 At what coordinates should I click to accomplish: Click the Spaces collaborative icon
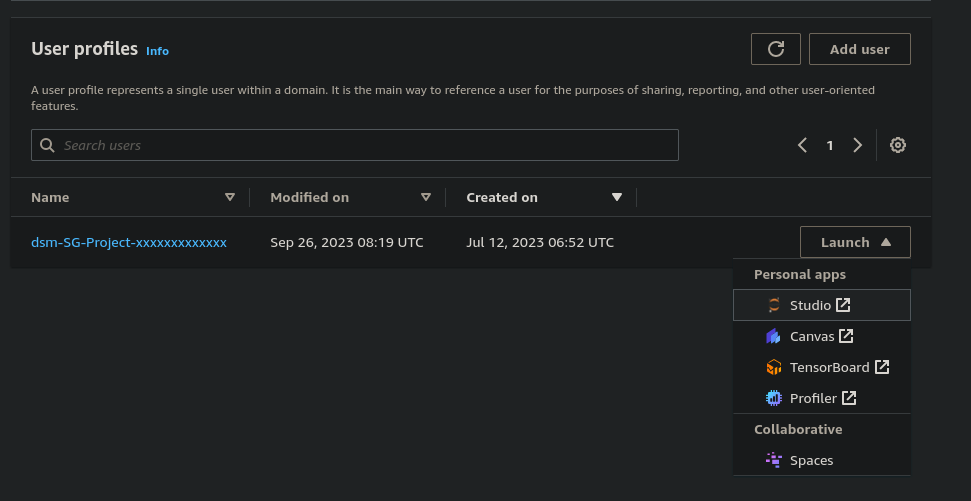[773, 460]
